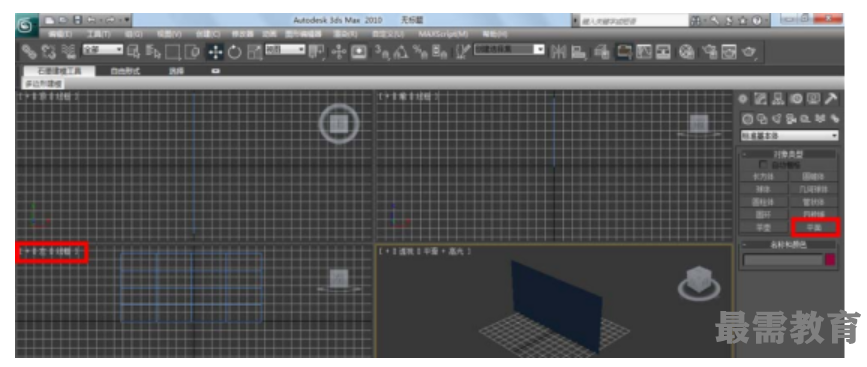Open the named selection sets dropdown

tap(510, 49)
